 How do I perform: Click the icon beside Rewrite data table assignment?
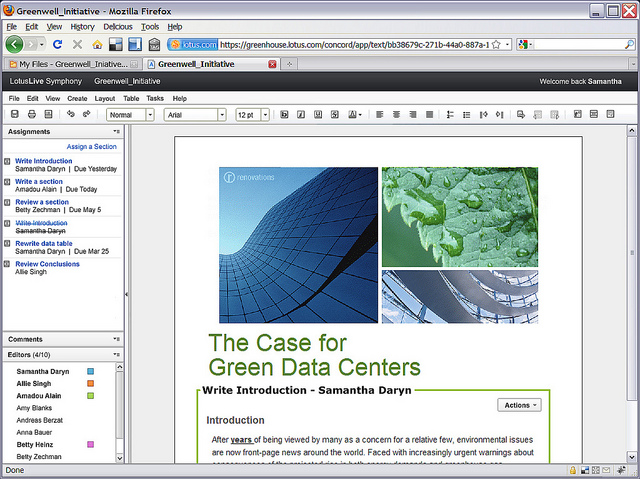click(x=7, y=244)
